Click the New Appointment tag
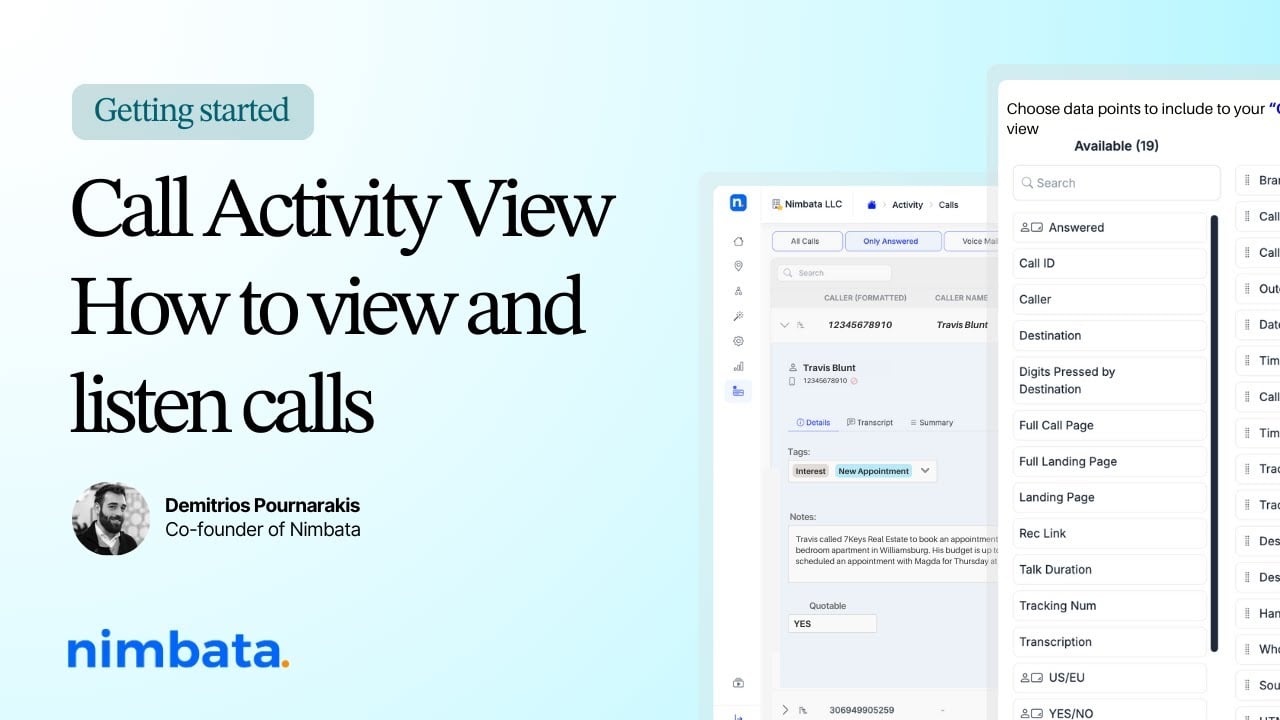Viewport: 1280px width, 720px height. [x=873, y=471]
